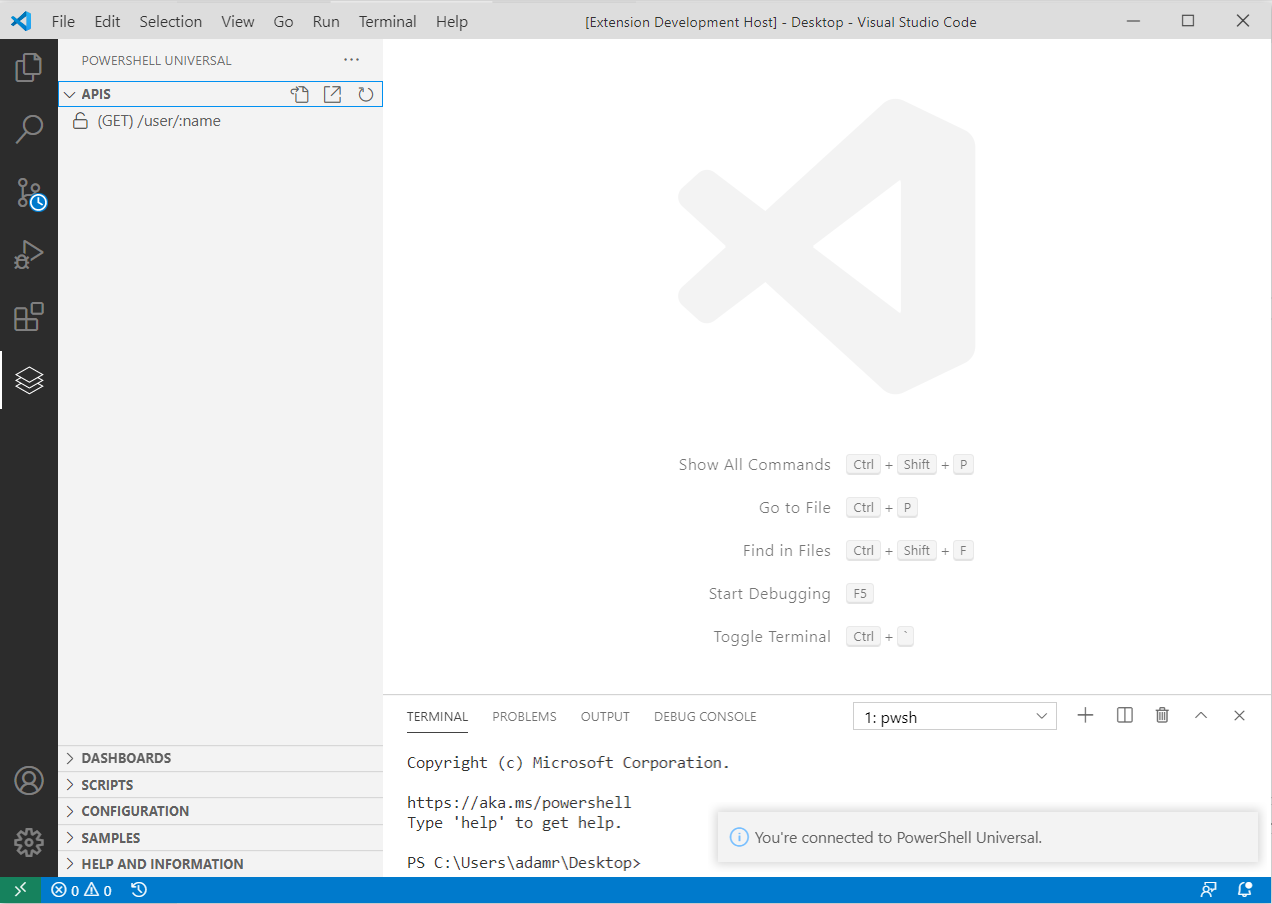Select the PowerShell Universal layers icon
Image resolution: width=1272 pixels, height=904 pixels.
tap(29, 380)
